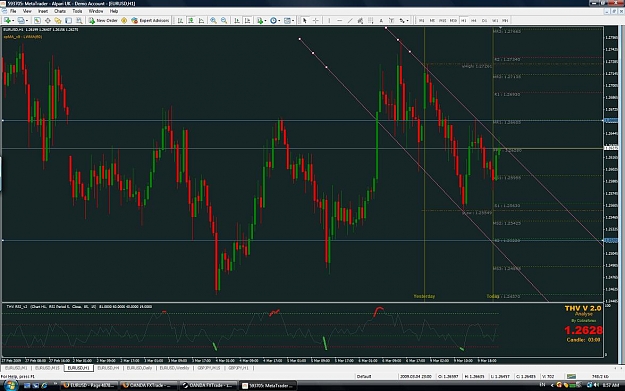Switch to the GBPJPY,M15 chart tab
Image resolution: width=625 pixels, height=391 pixels.
[209, 368]
